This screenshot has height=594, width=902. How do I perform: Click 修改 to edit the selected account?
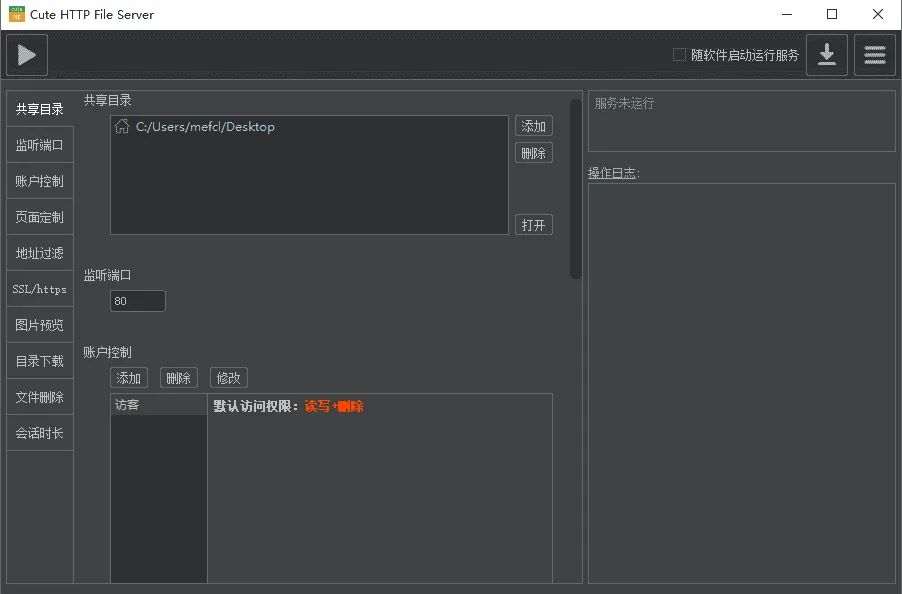point(228,377)
